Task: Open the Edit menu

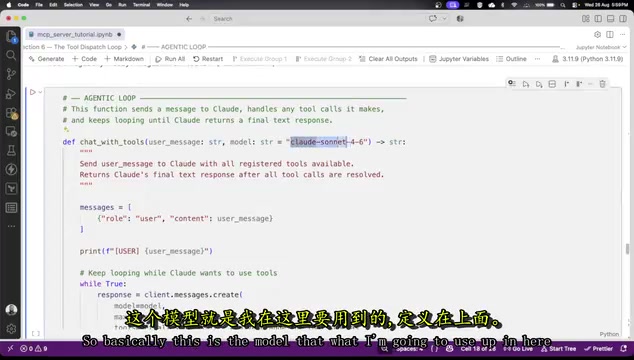Action: (53, 5)
